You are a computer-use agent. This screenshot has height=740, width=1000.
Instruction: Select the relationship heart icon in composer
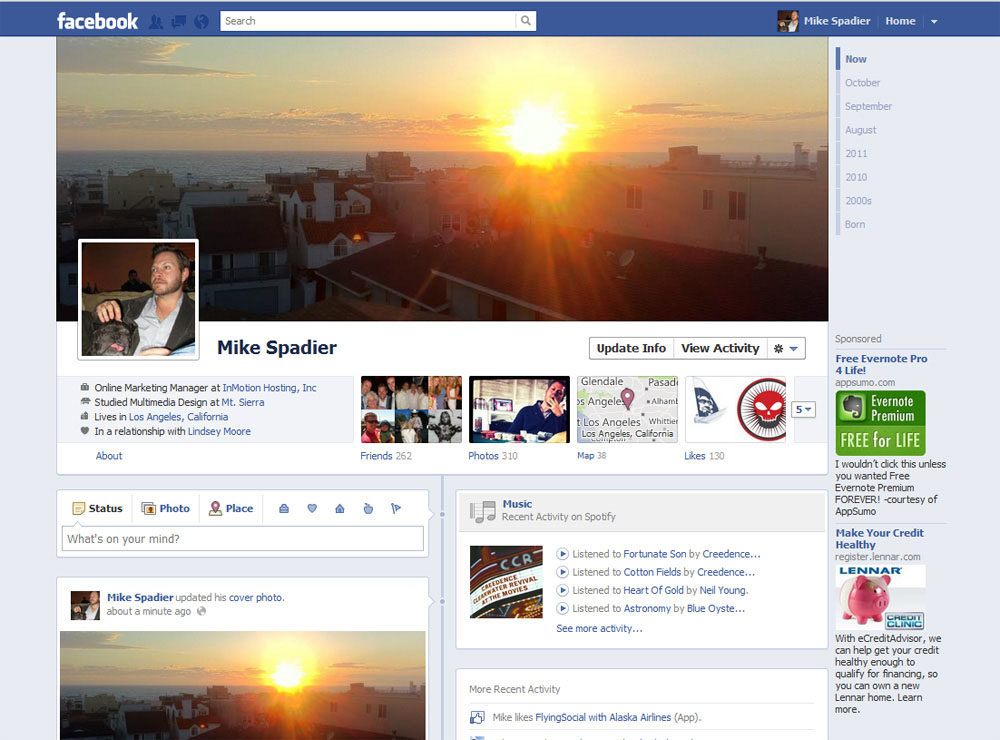(312, 508)
